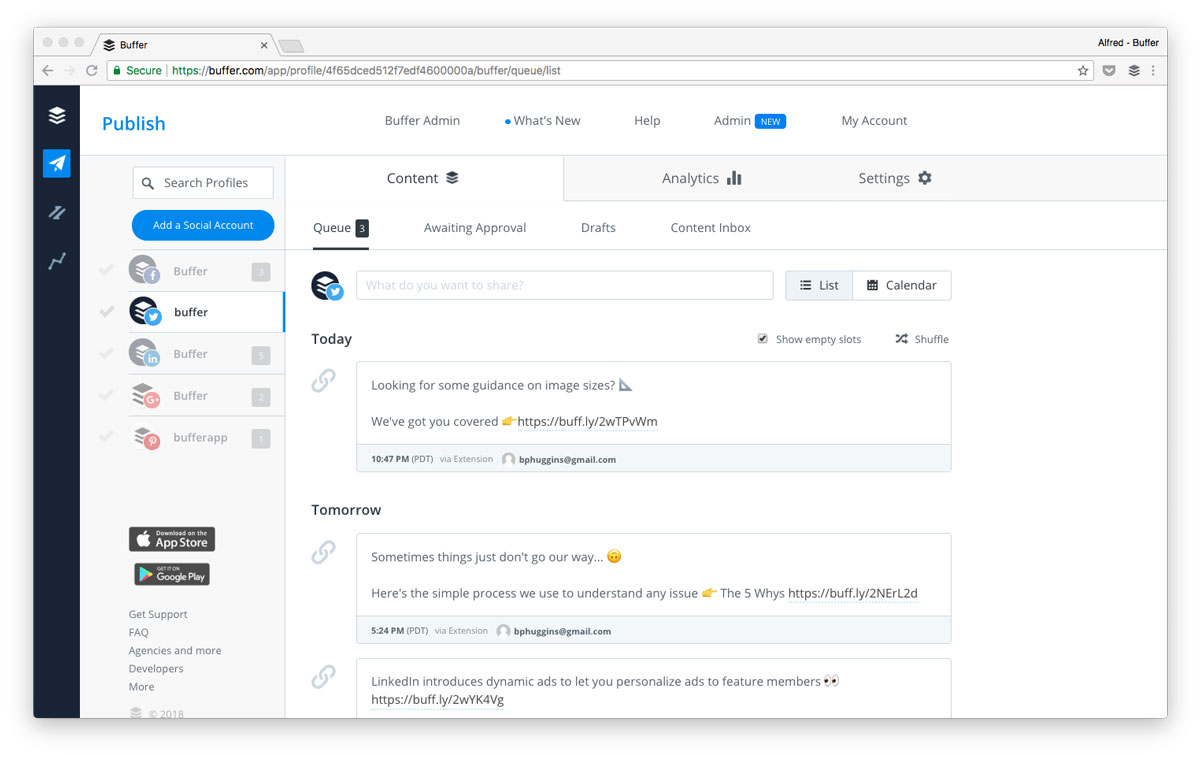The width and height of the screenshot is (1200, 757).
Task: Click the Download on the App Store badge
Action: coord(172,539)
